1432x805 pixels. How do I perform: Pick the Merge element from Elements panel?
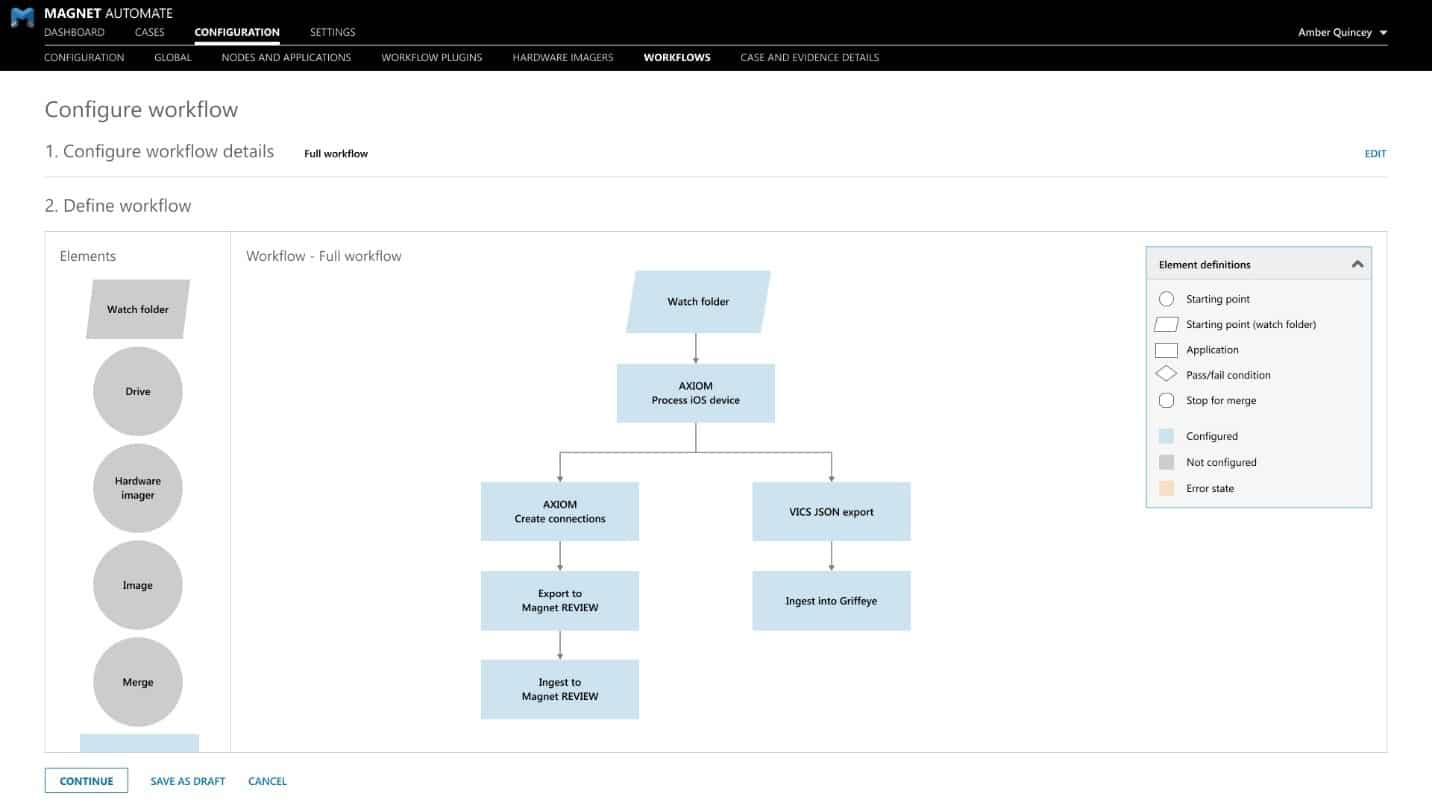coord(137,681)
